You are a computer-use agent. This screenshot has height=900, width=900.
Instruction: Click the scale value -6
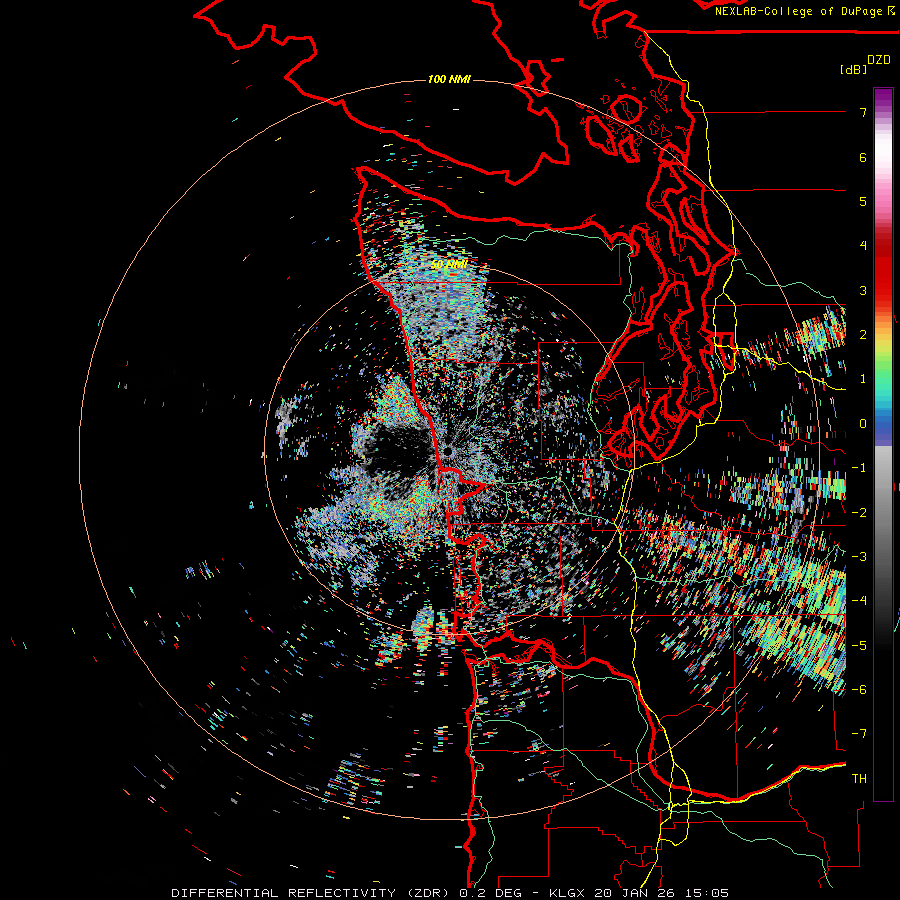click(x=859, y=690)
